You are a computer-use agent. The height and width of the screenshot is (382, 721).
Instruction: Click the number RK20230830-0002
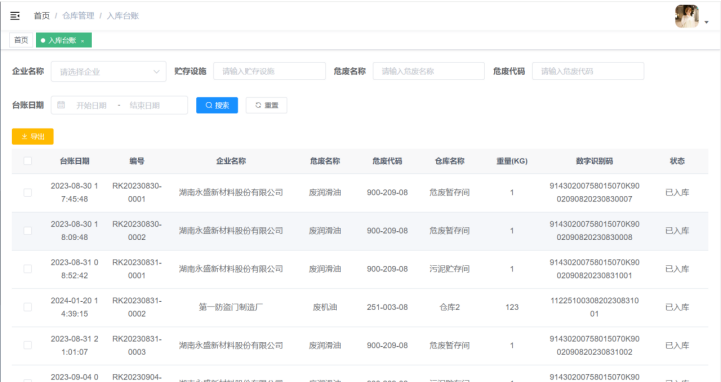(x=137, y=231)
